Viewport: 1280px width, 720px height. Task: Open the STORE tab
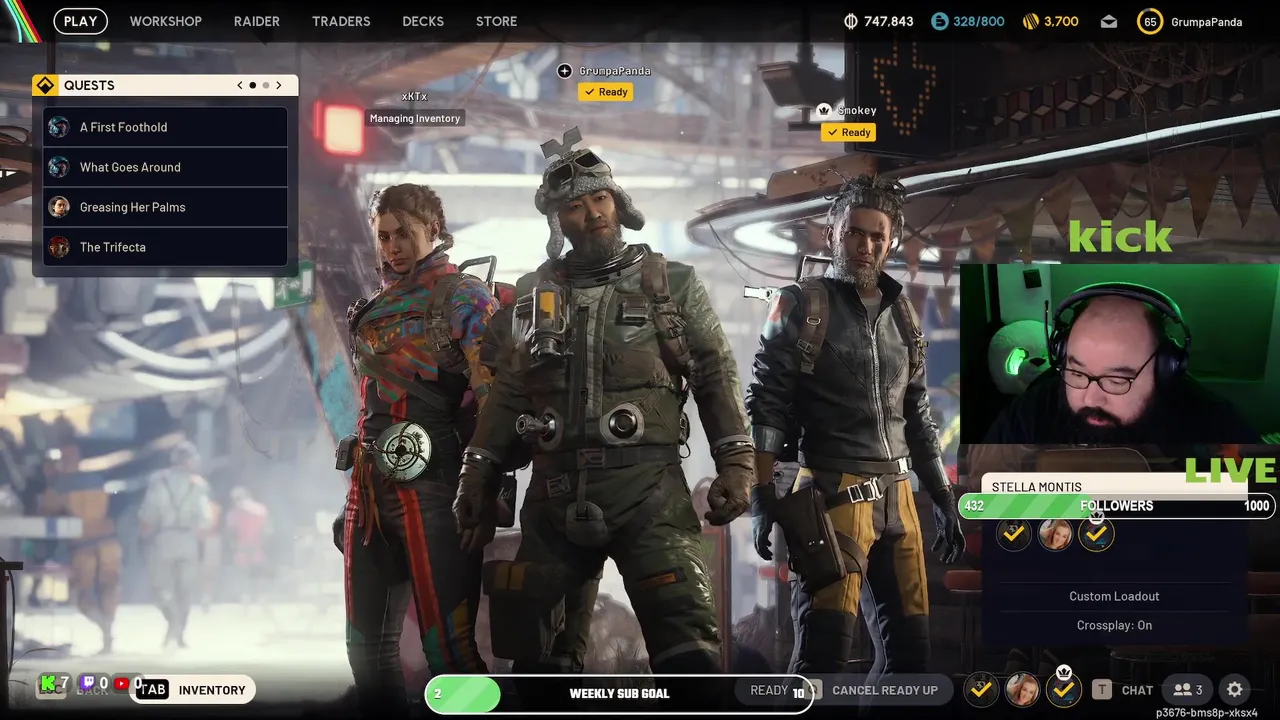496,21
